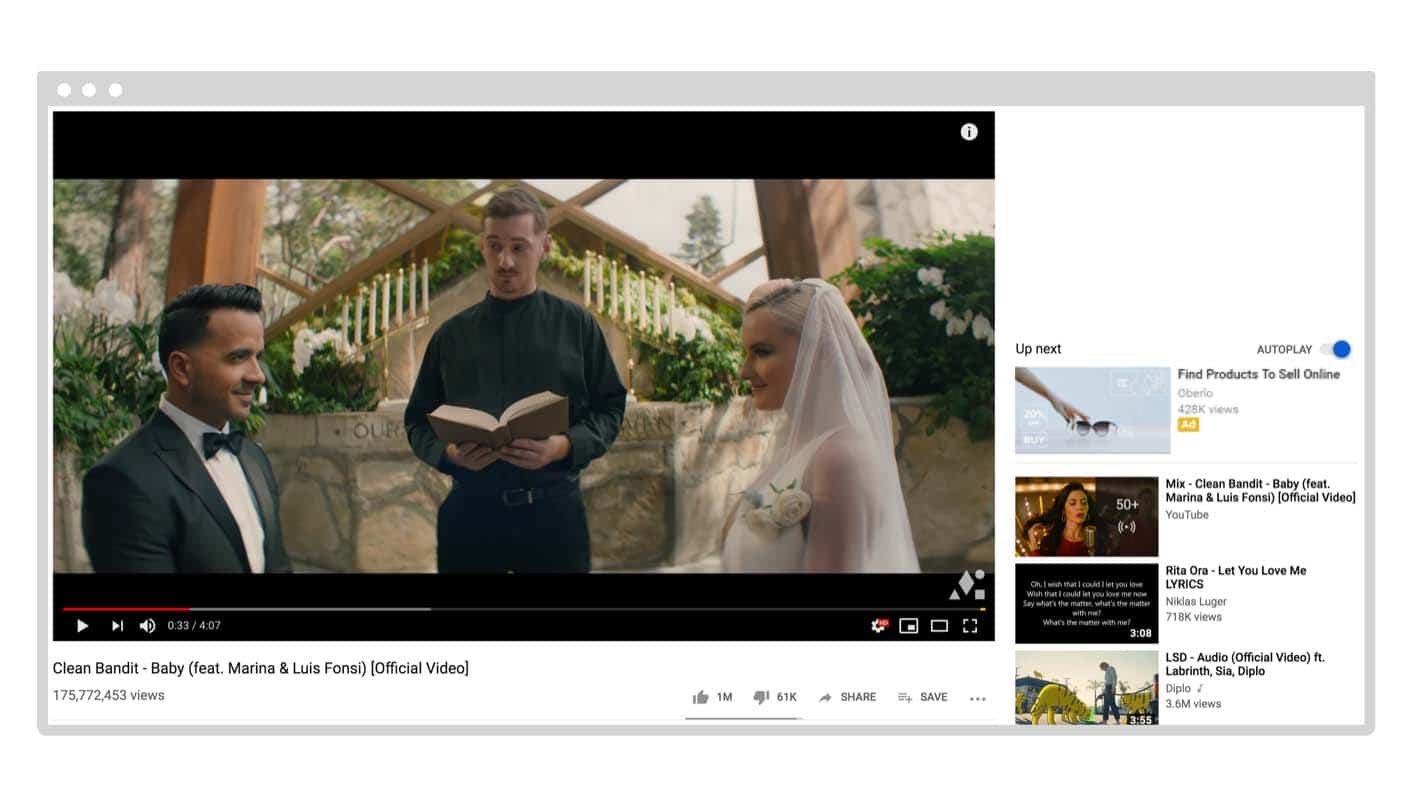Viewport: 1413px width, 807px height.
Task: Like the video with thumbs up
Action: pos(701,697)
